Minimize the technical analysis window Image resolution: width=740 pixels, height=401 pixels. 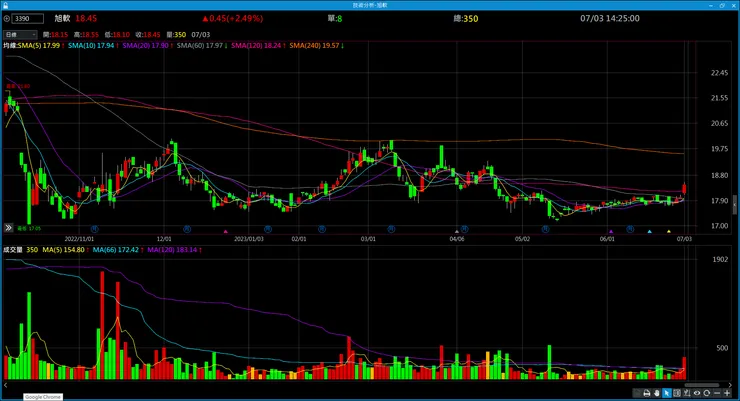[x=711, y=5]
